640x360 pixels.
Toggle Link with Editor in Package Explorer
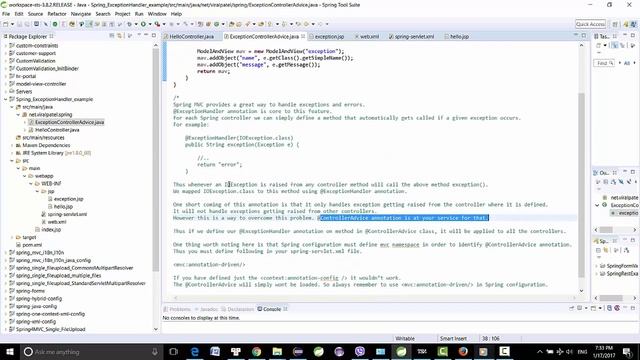pyautogui.click(x=120, y=36)
